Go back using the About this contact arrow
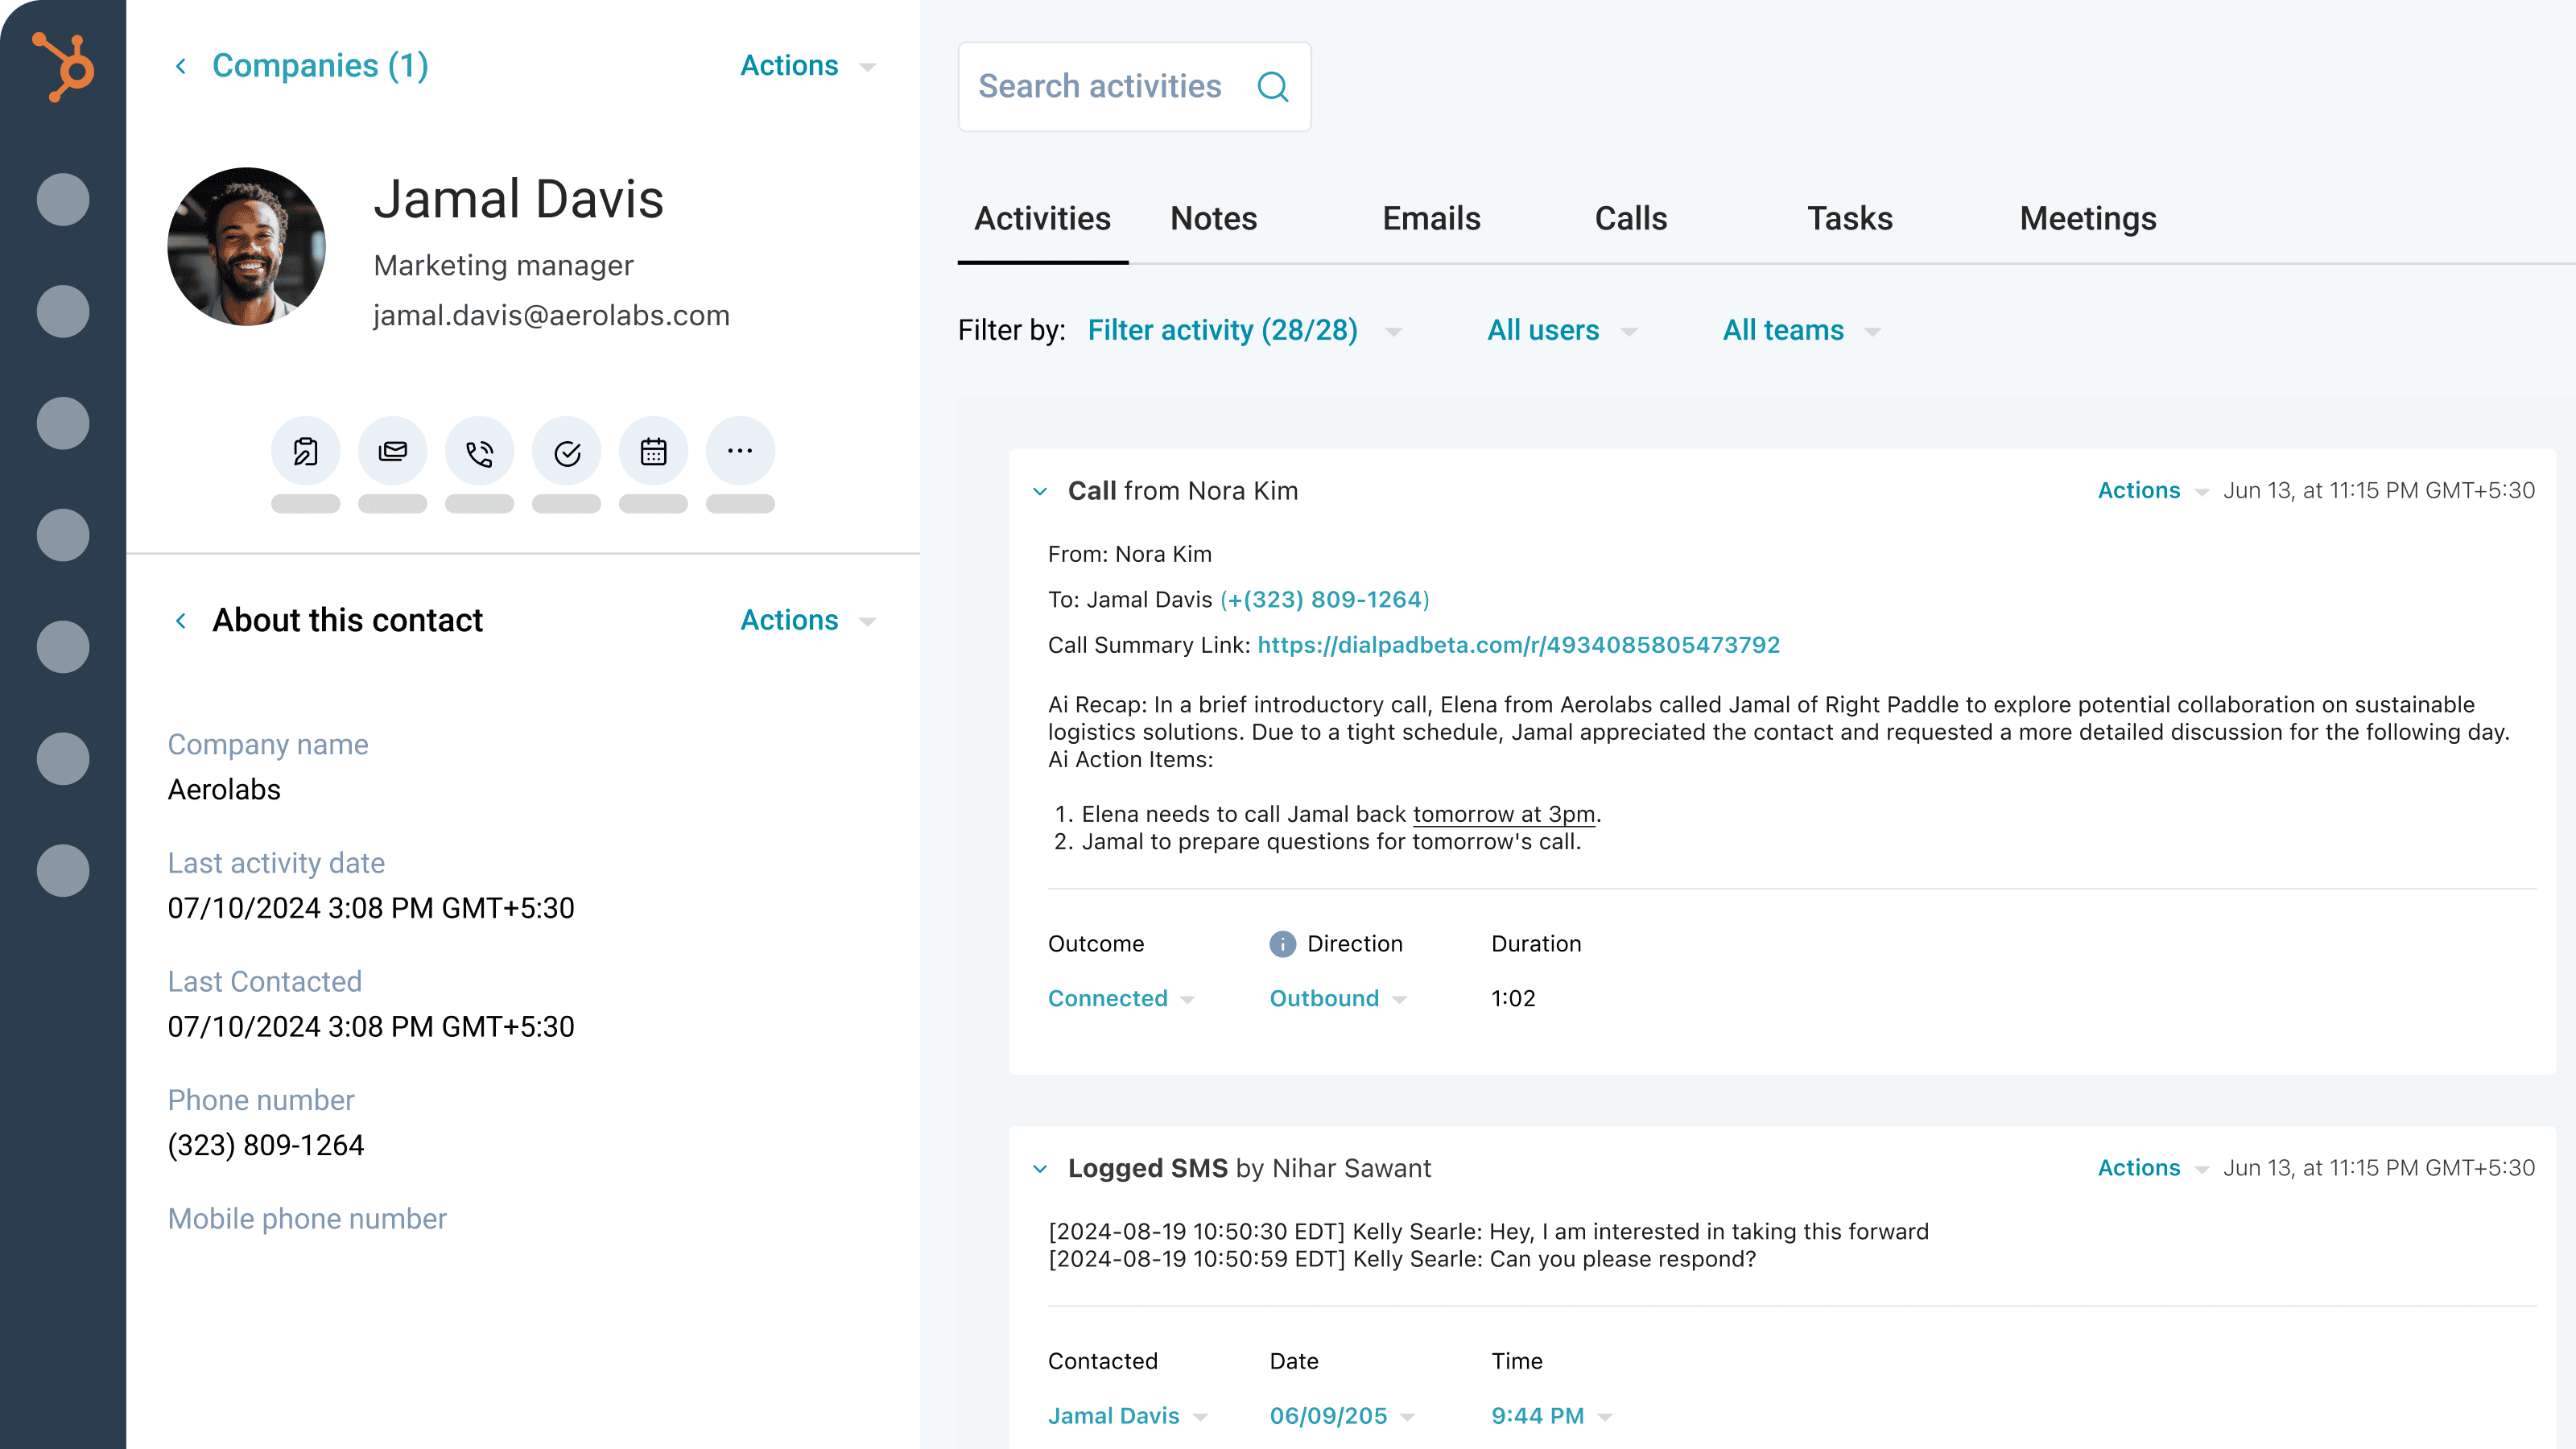2576x1449 pixels. (x=181, y=620)
